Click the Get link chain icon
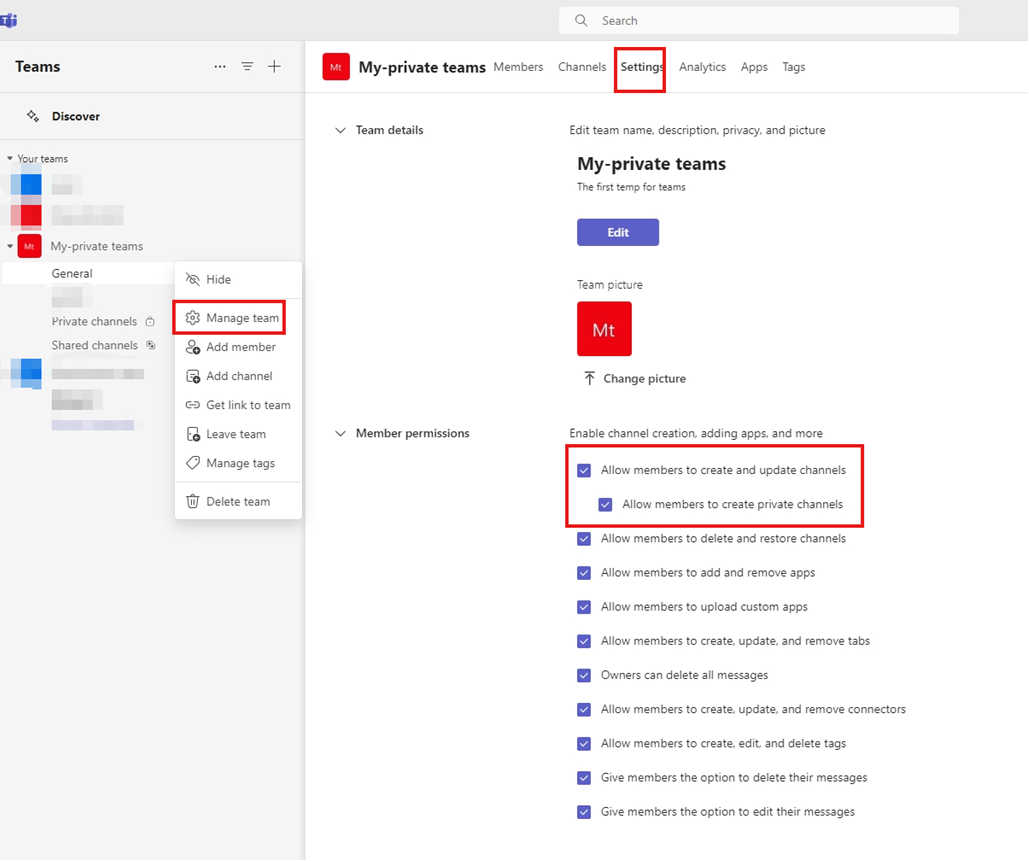The height and width of the screenshot is (861, 1029). coord(192,405)
